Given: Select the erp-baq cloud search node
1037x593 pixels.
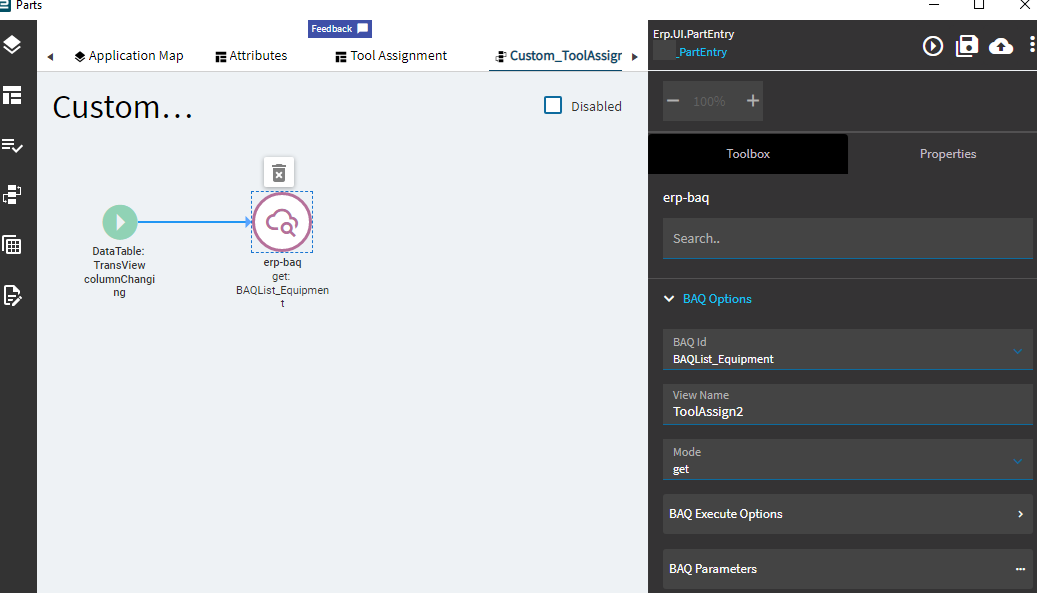Looking at the screenshot, I should [x=282, y=223].
